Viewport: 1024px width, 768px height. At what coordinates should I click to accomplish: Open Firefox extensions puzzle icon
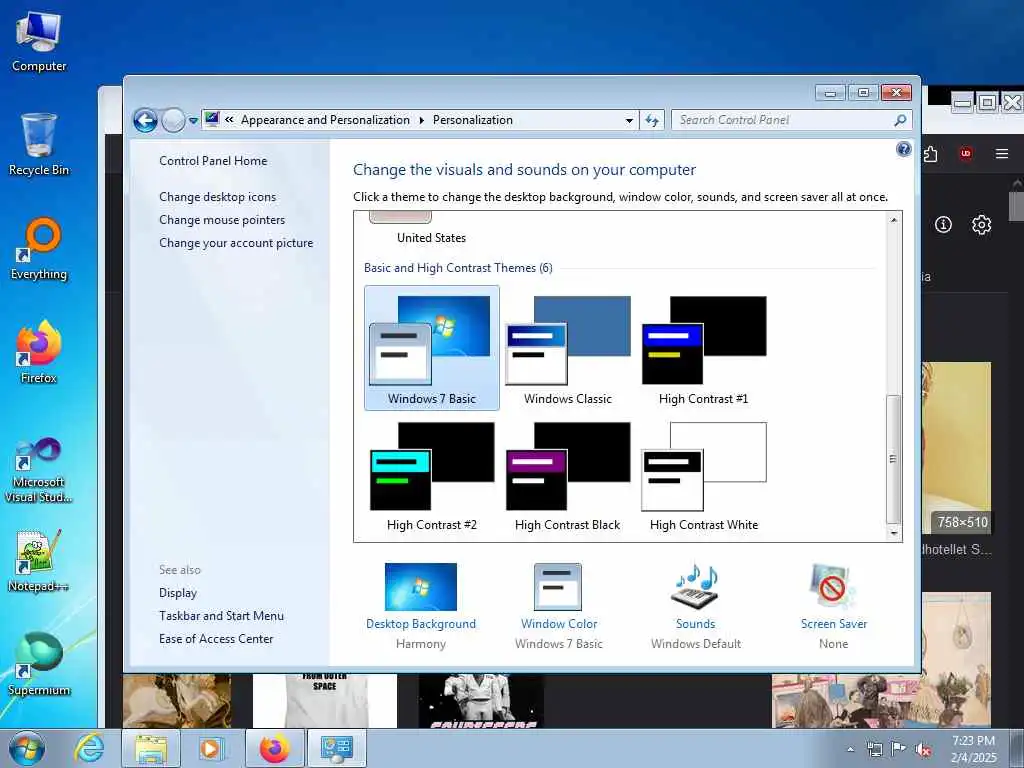tap(931, 154)
